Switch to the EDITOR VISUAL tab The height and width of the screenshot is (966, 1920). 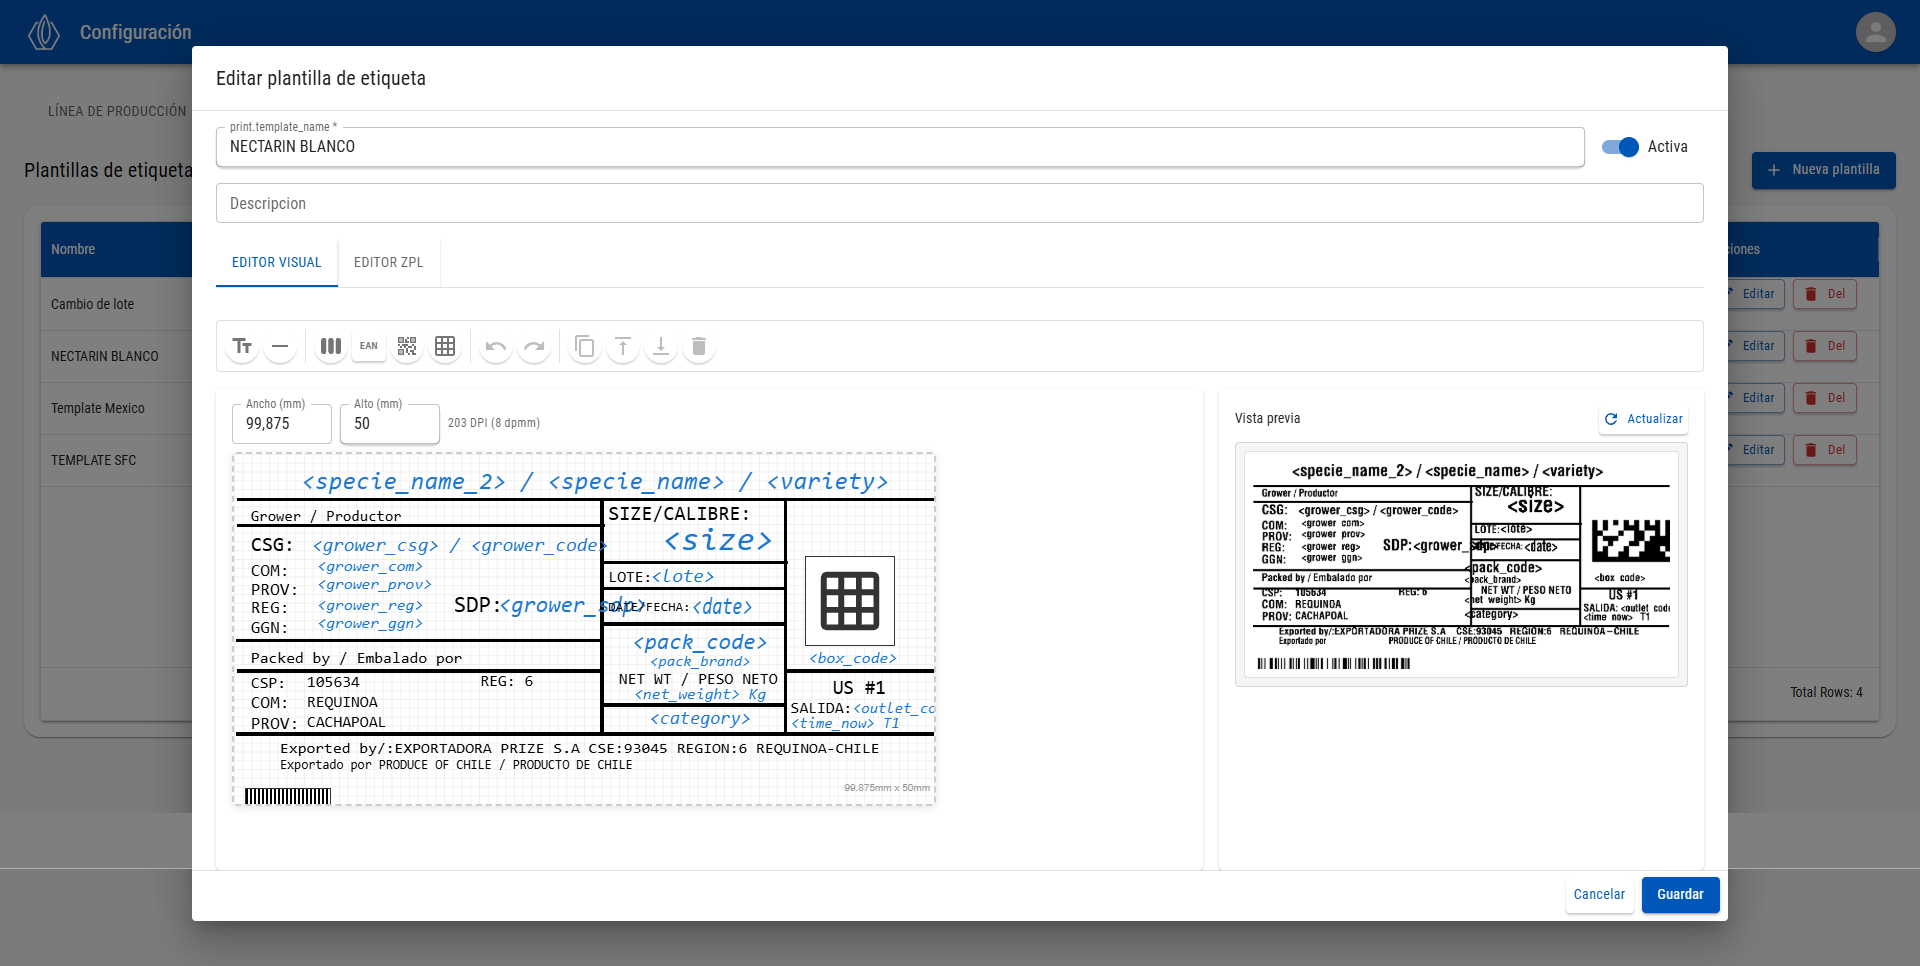277,263
